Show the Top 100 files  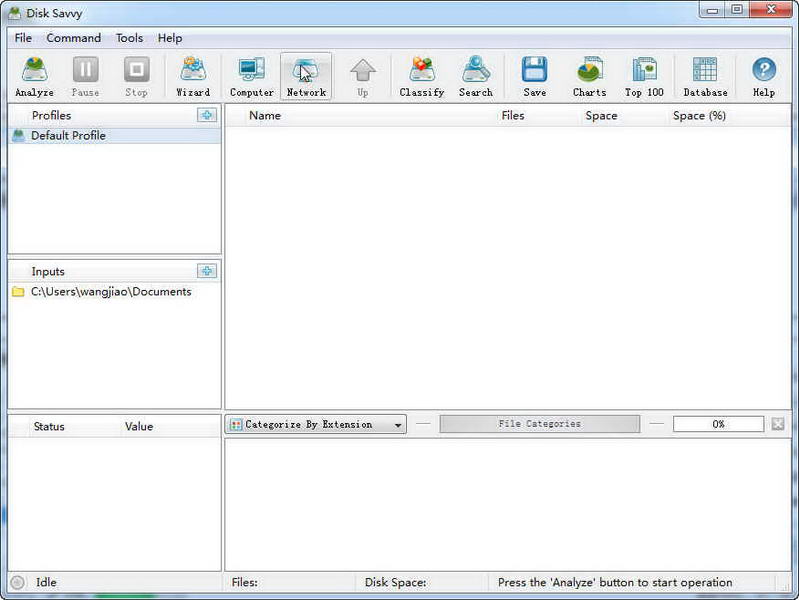tap(644, 76)
